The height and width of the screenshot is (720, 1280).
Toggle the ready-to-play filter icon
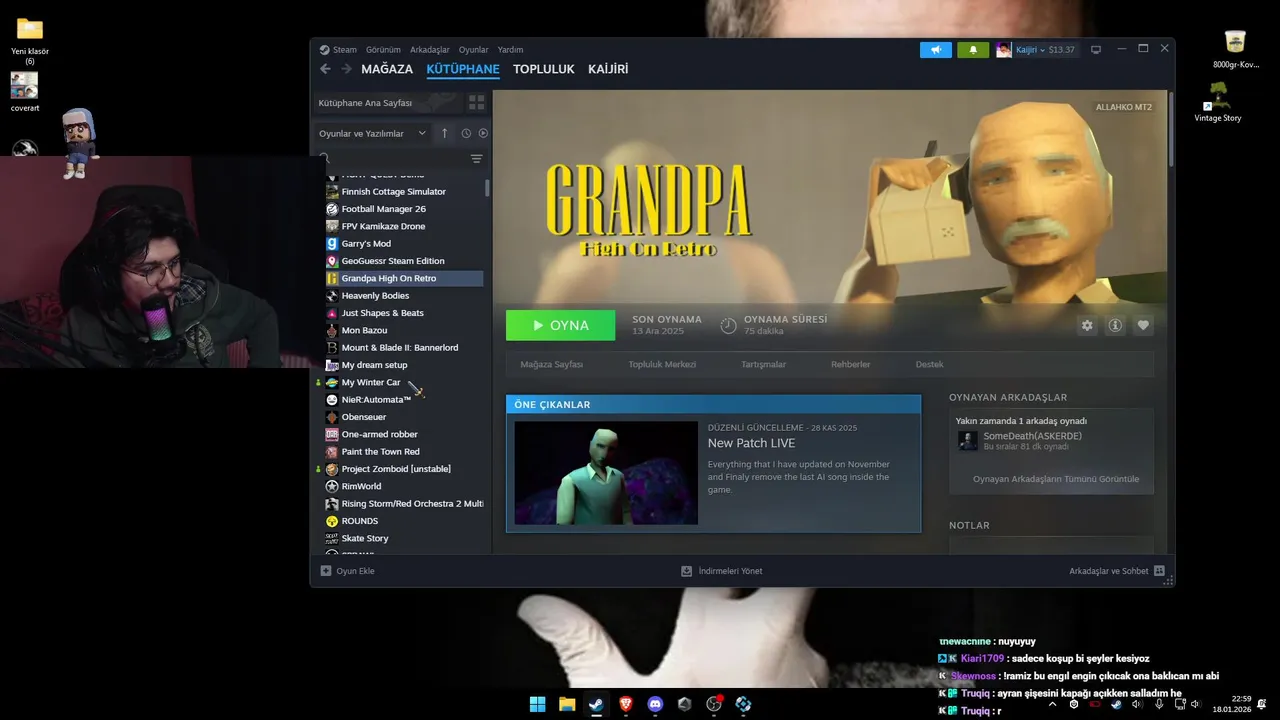(483, 133)
